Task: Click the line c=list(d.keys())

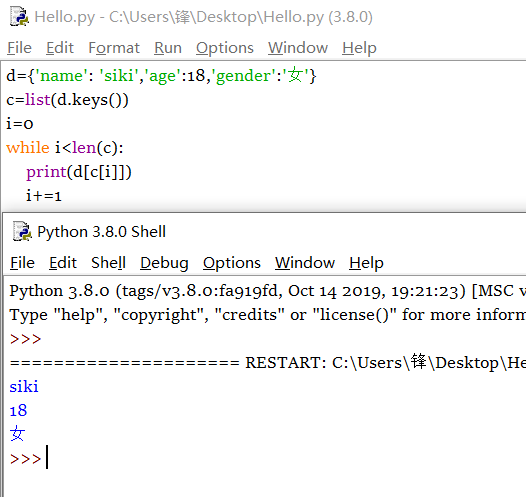Action: click(67, 100)
